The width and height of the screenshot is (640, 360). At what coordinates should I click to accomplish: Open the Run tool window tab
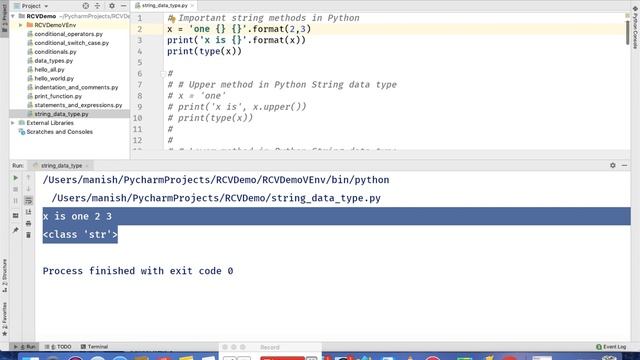(24, 347)
